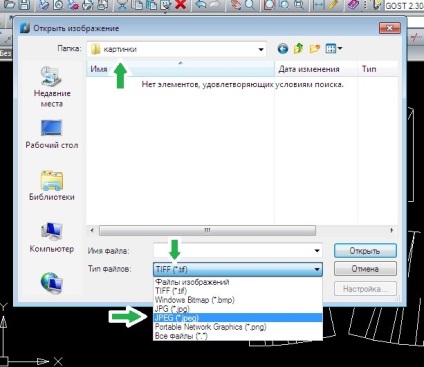Click the Открыть button
This screenshot has height=367, width=424.
[x=365, y=251]
